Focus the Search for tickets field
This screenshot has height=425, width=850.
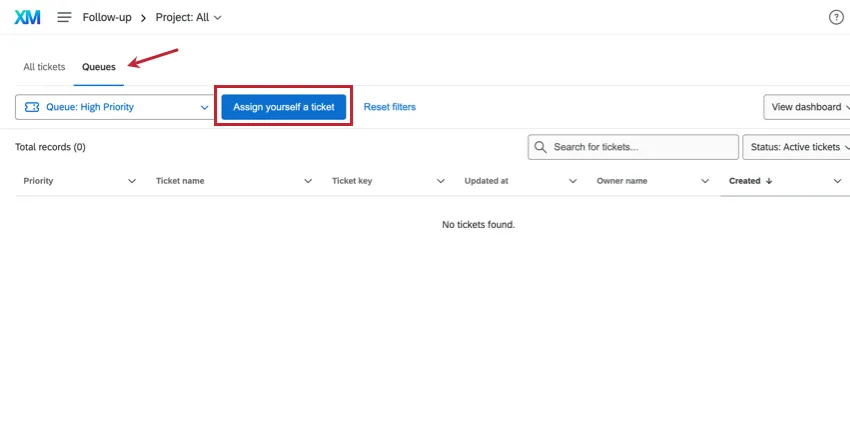pyautogui.click(x=633, y=147)
